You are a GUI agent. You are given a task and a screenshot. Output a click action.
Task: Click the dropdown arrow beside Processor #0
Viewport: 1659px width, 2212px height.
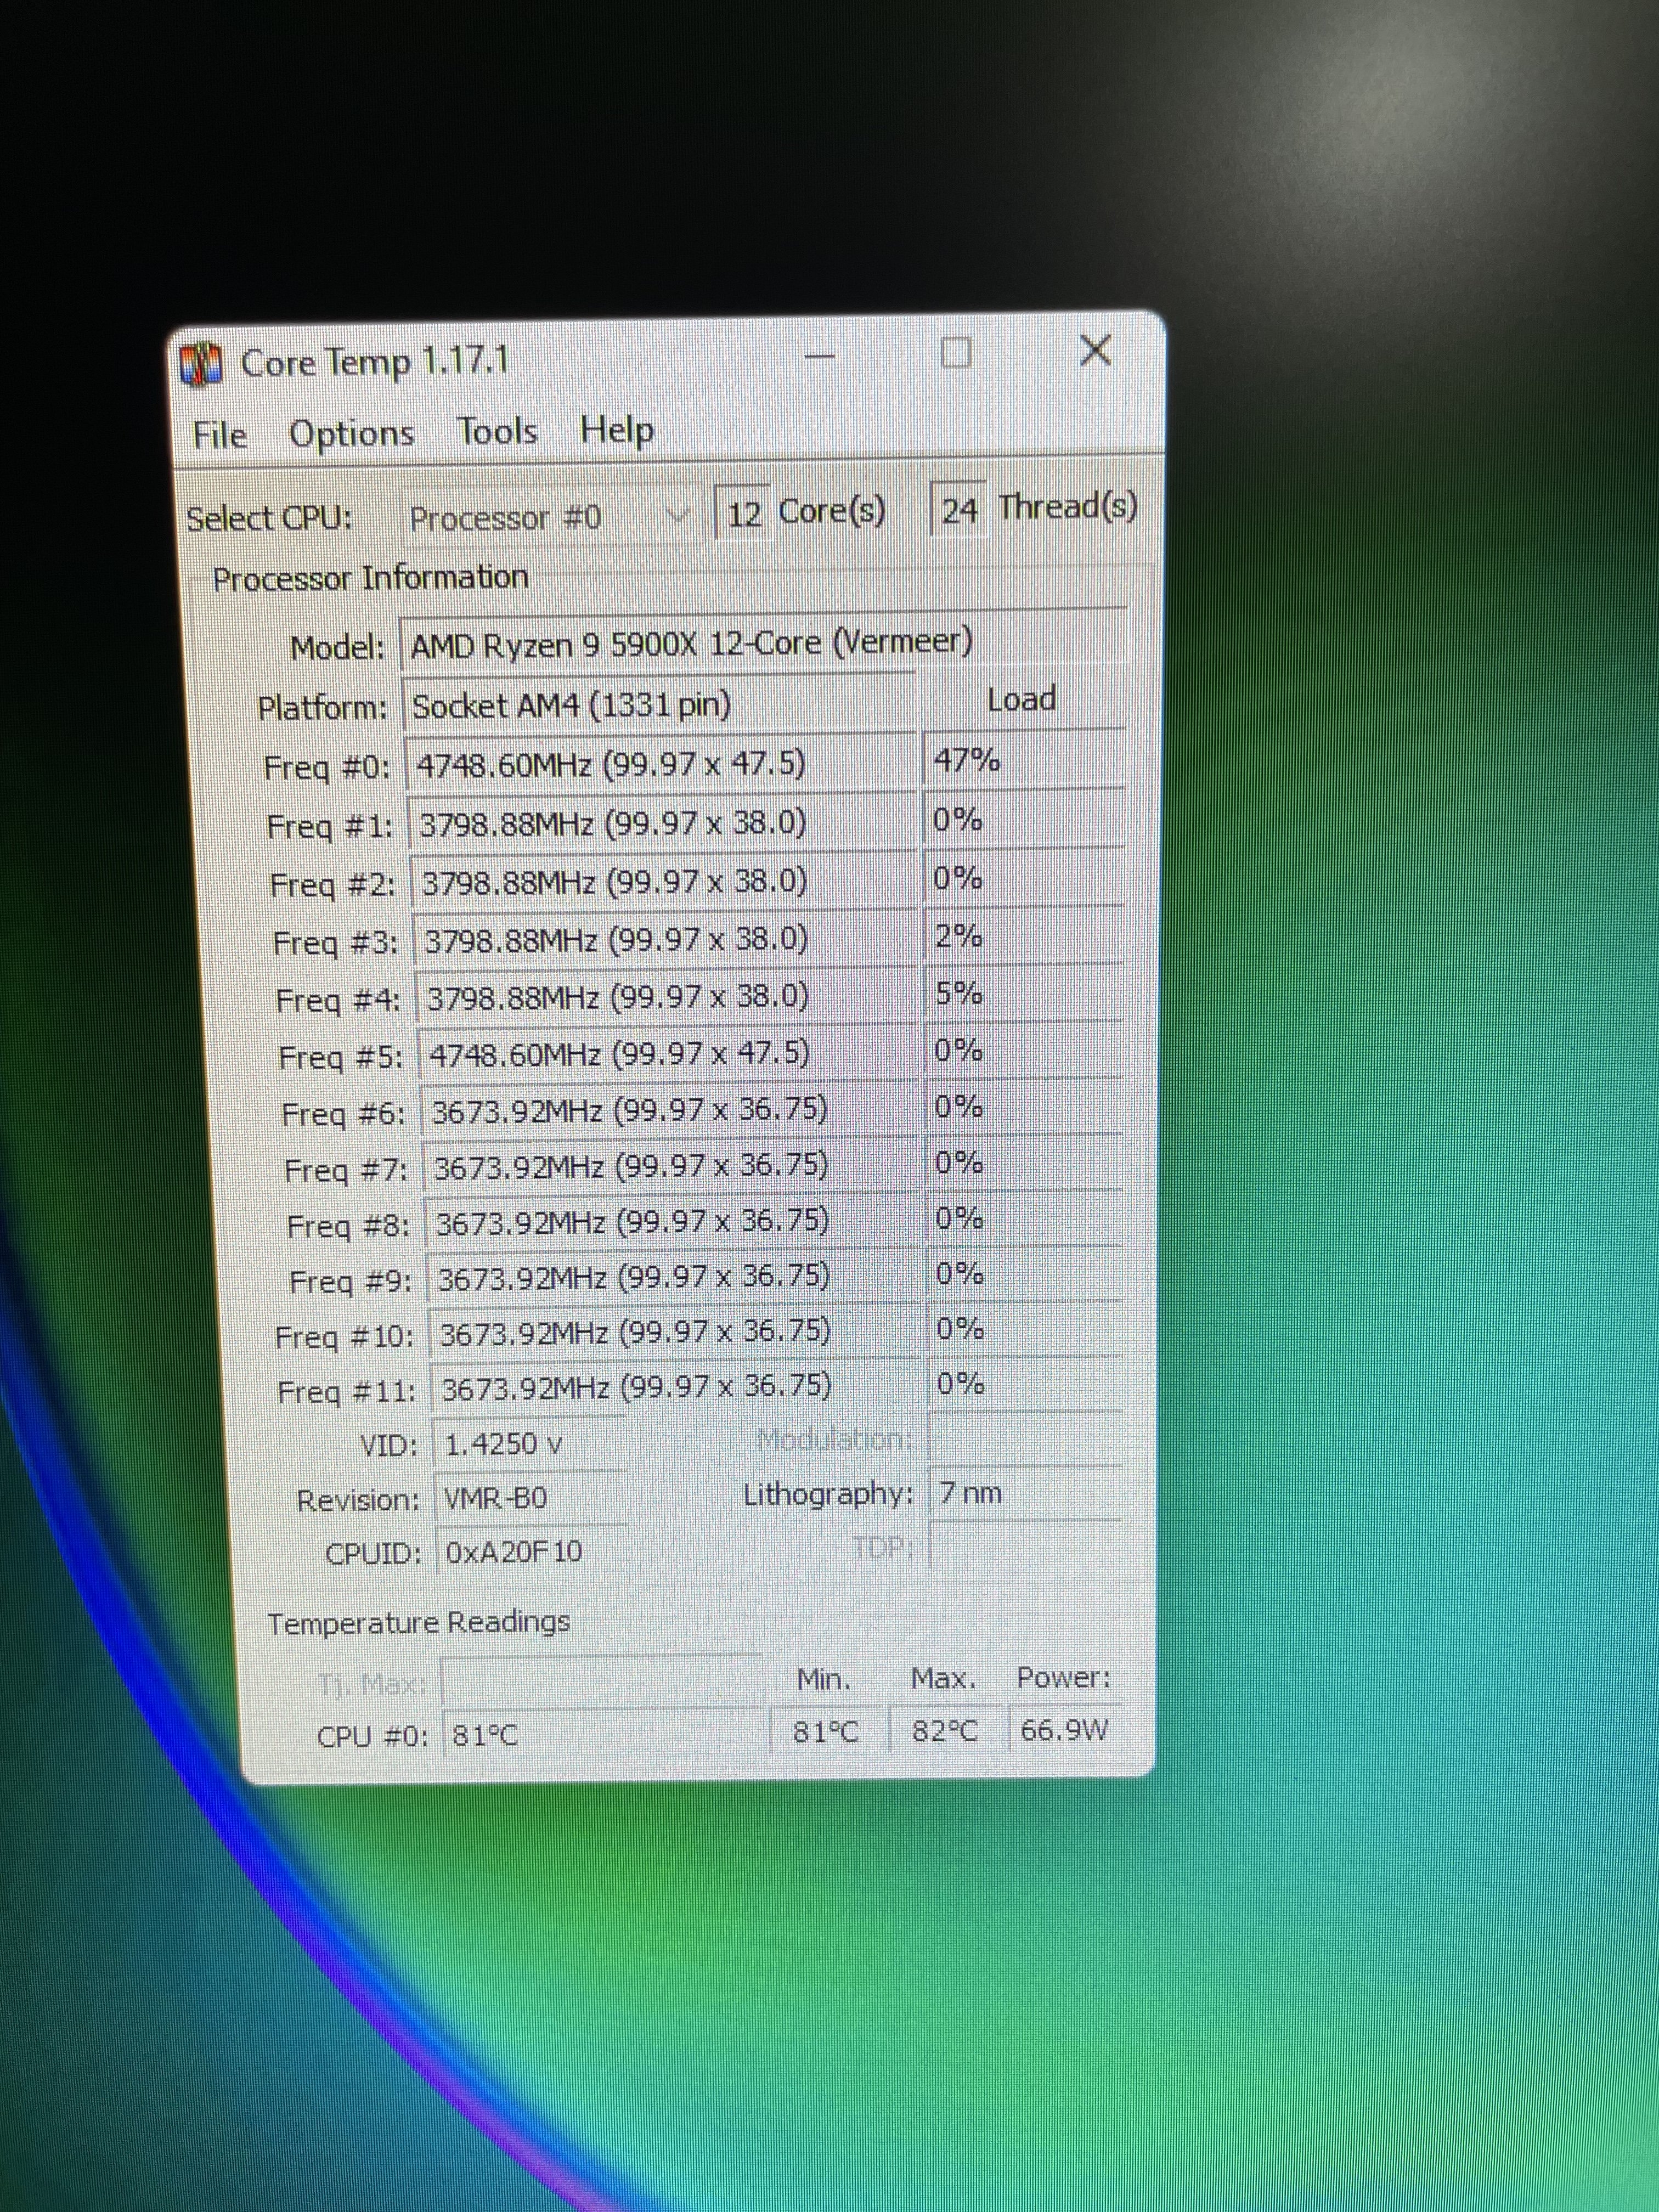point(679,516)
